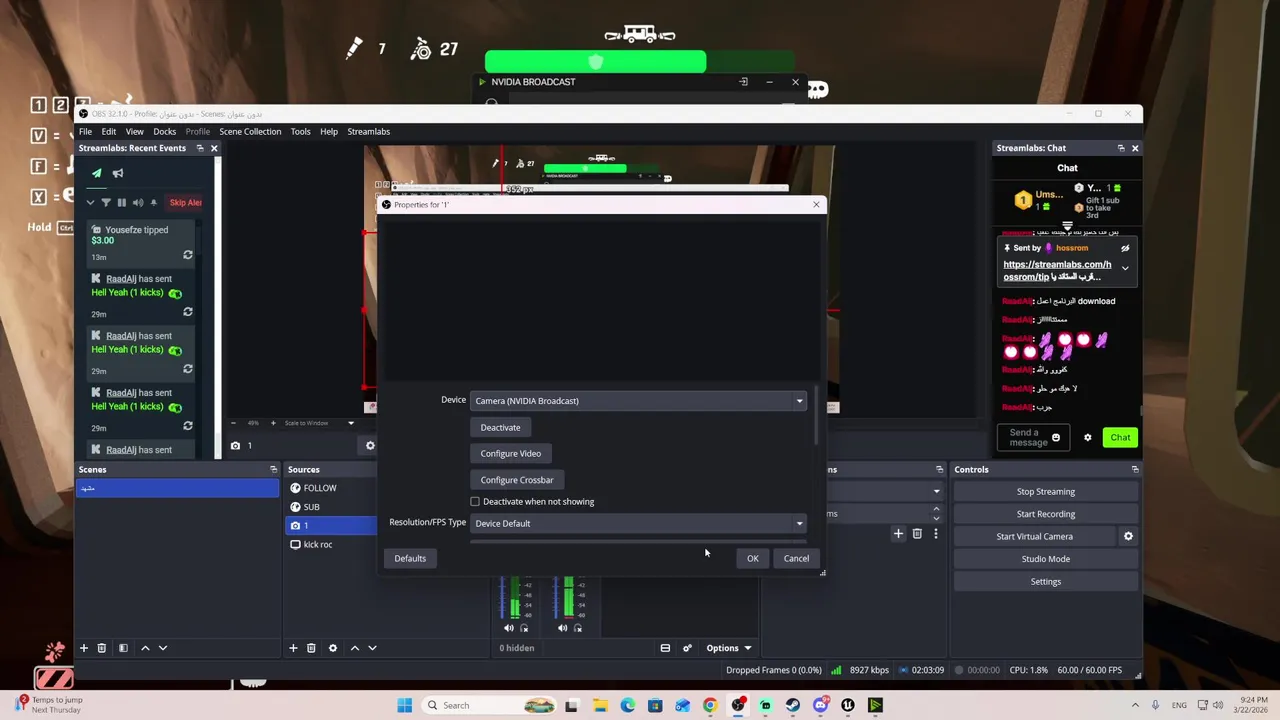Open source gear in preview toolbar
Screen dimensions: 1280x720
point(370,446)
